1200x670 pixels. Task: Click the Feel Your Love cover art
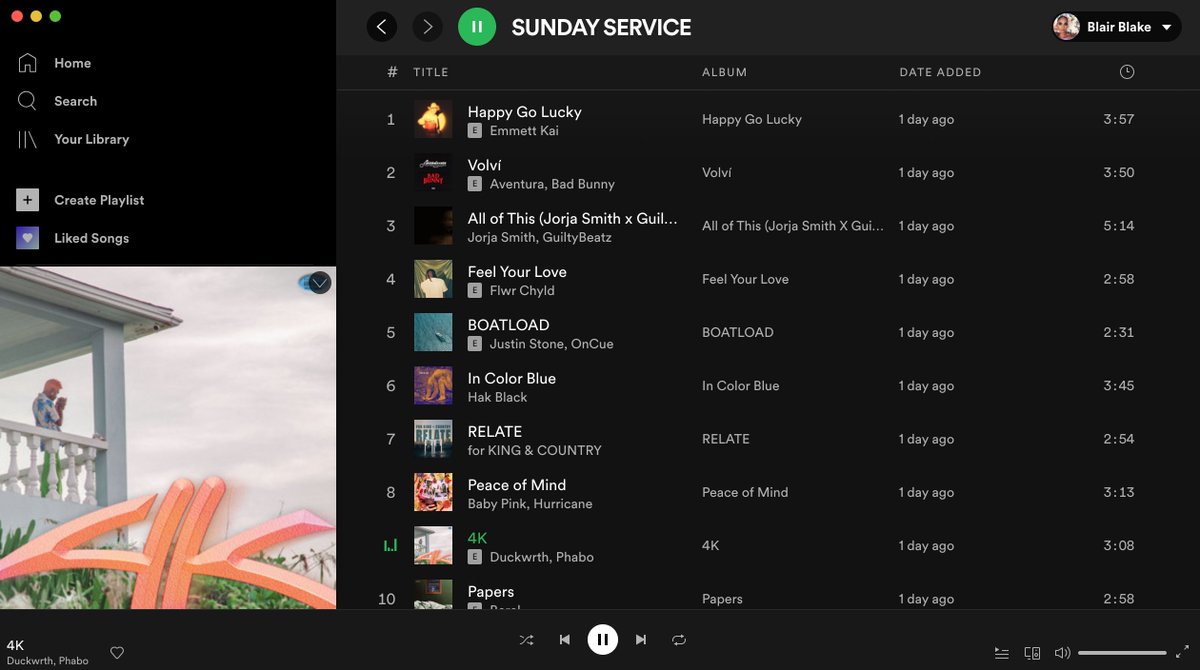click(433, 279)
